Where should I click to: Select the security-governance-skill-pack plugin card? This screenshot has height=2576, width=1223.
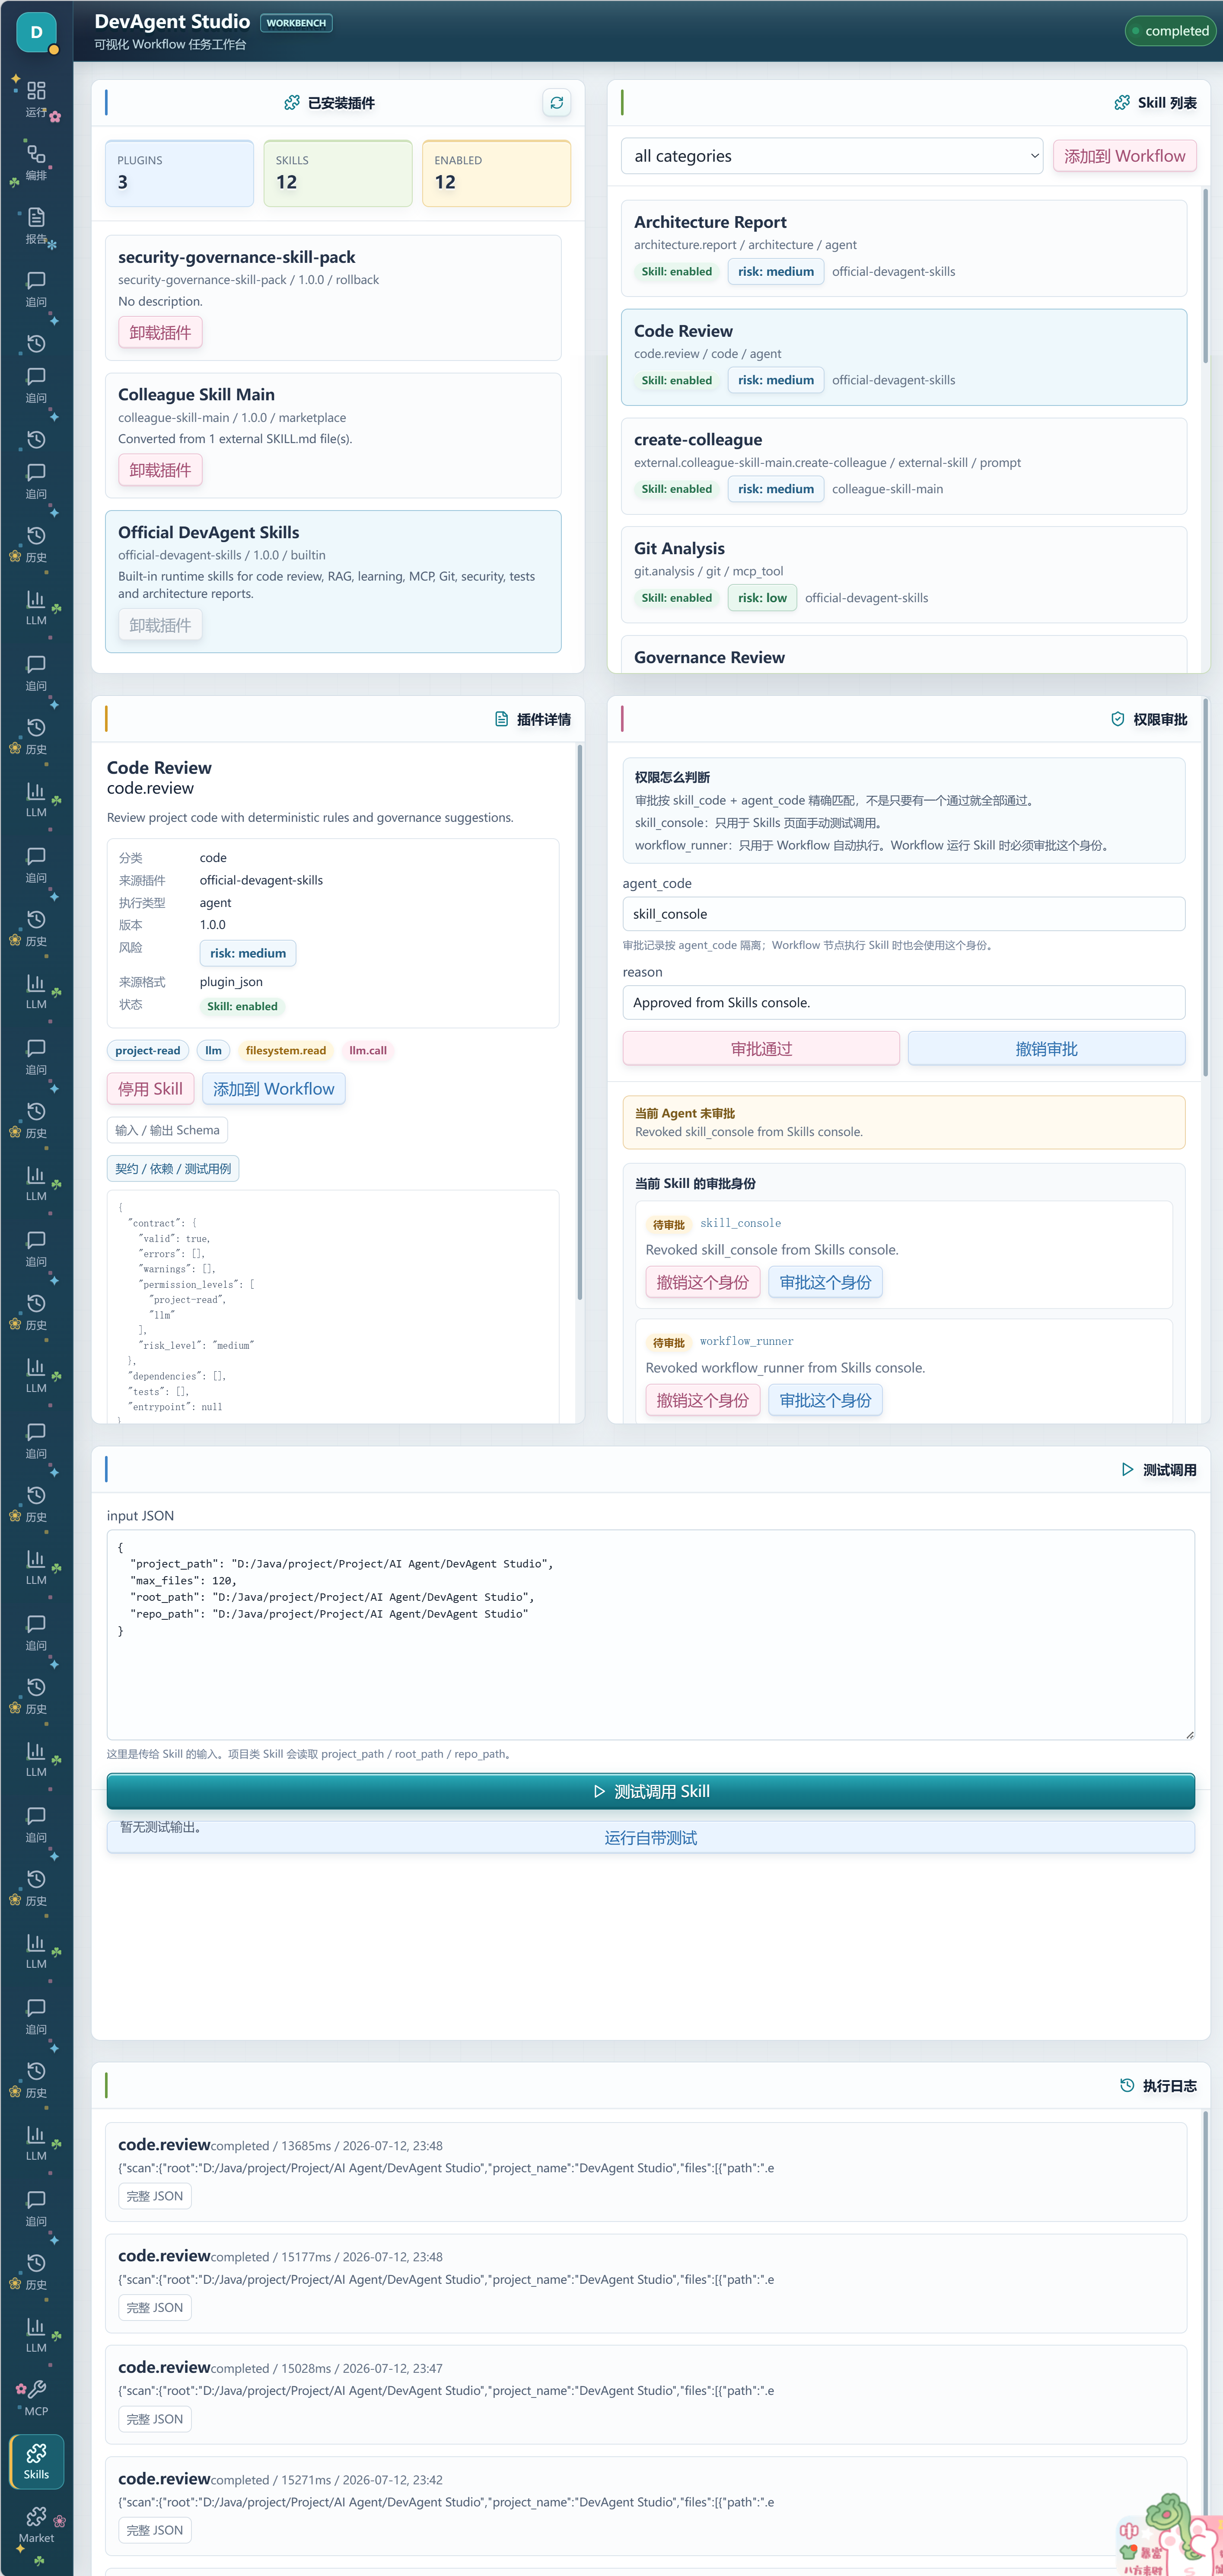[x=333, y=298]
